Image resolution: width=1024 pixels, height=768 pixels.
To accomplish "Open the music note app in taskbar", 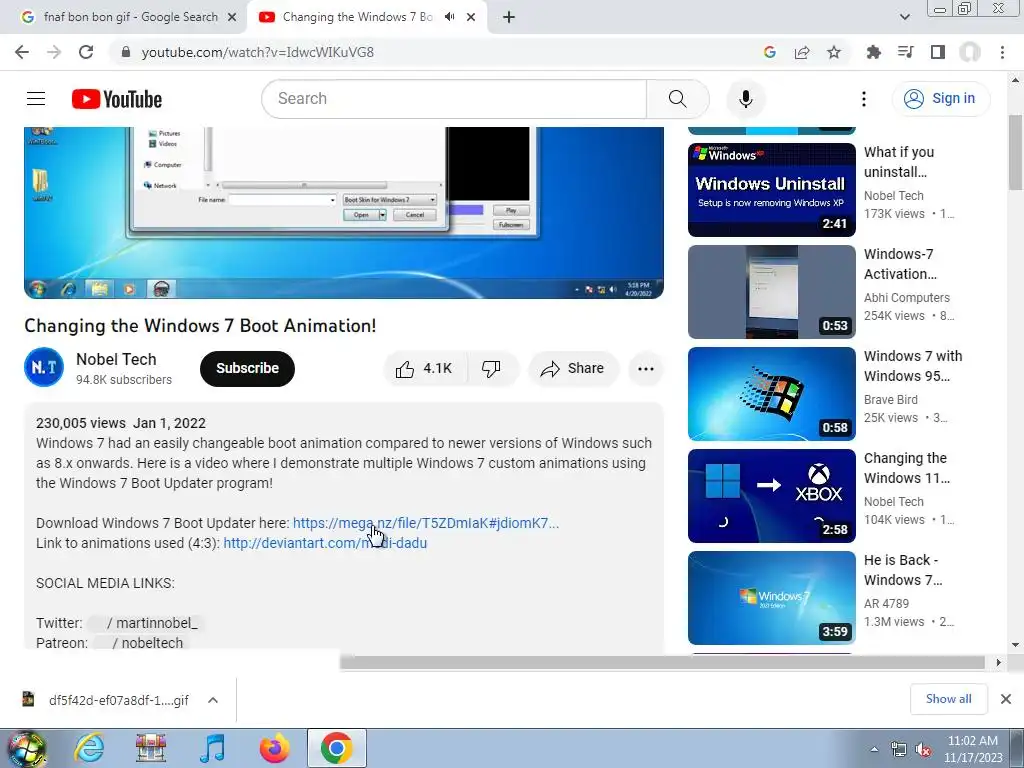I will click(x=212, y=749).
